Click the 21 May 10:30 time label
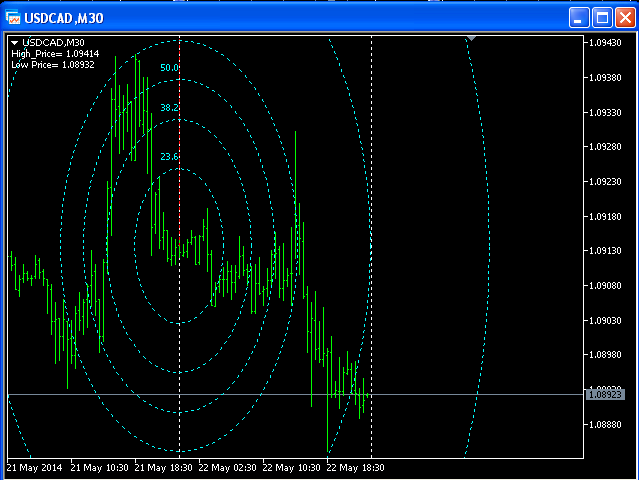The height and width of the screenshot is (480, 640). [100, 468]
